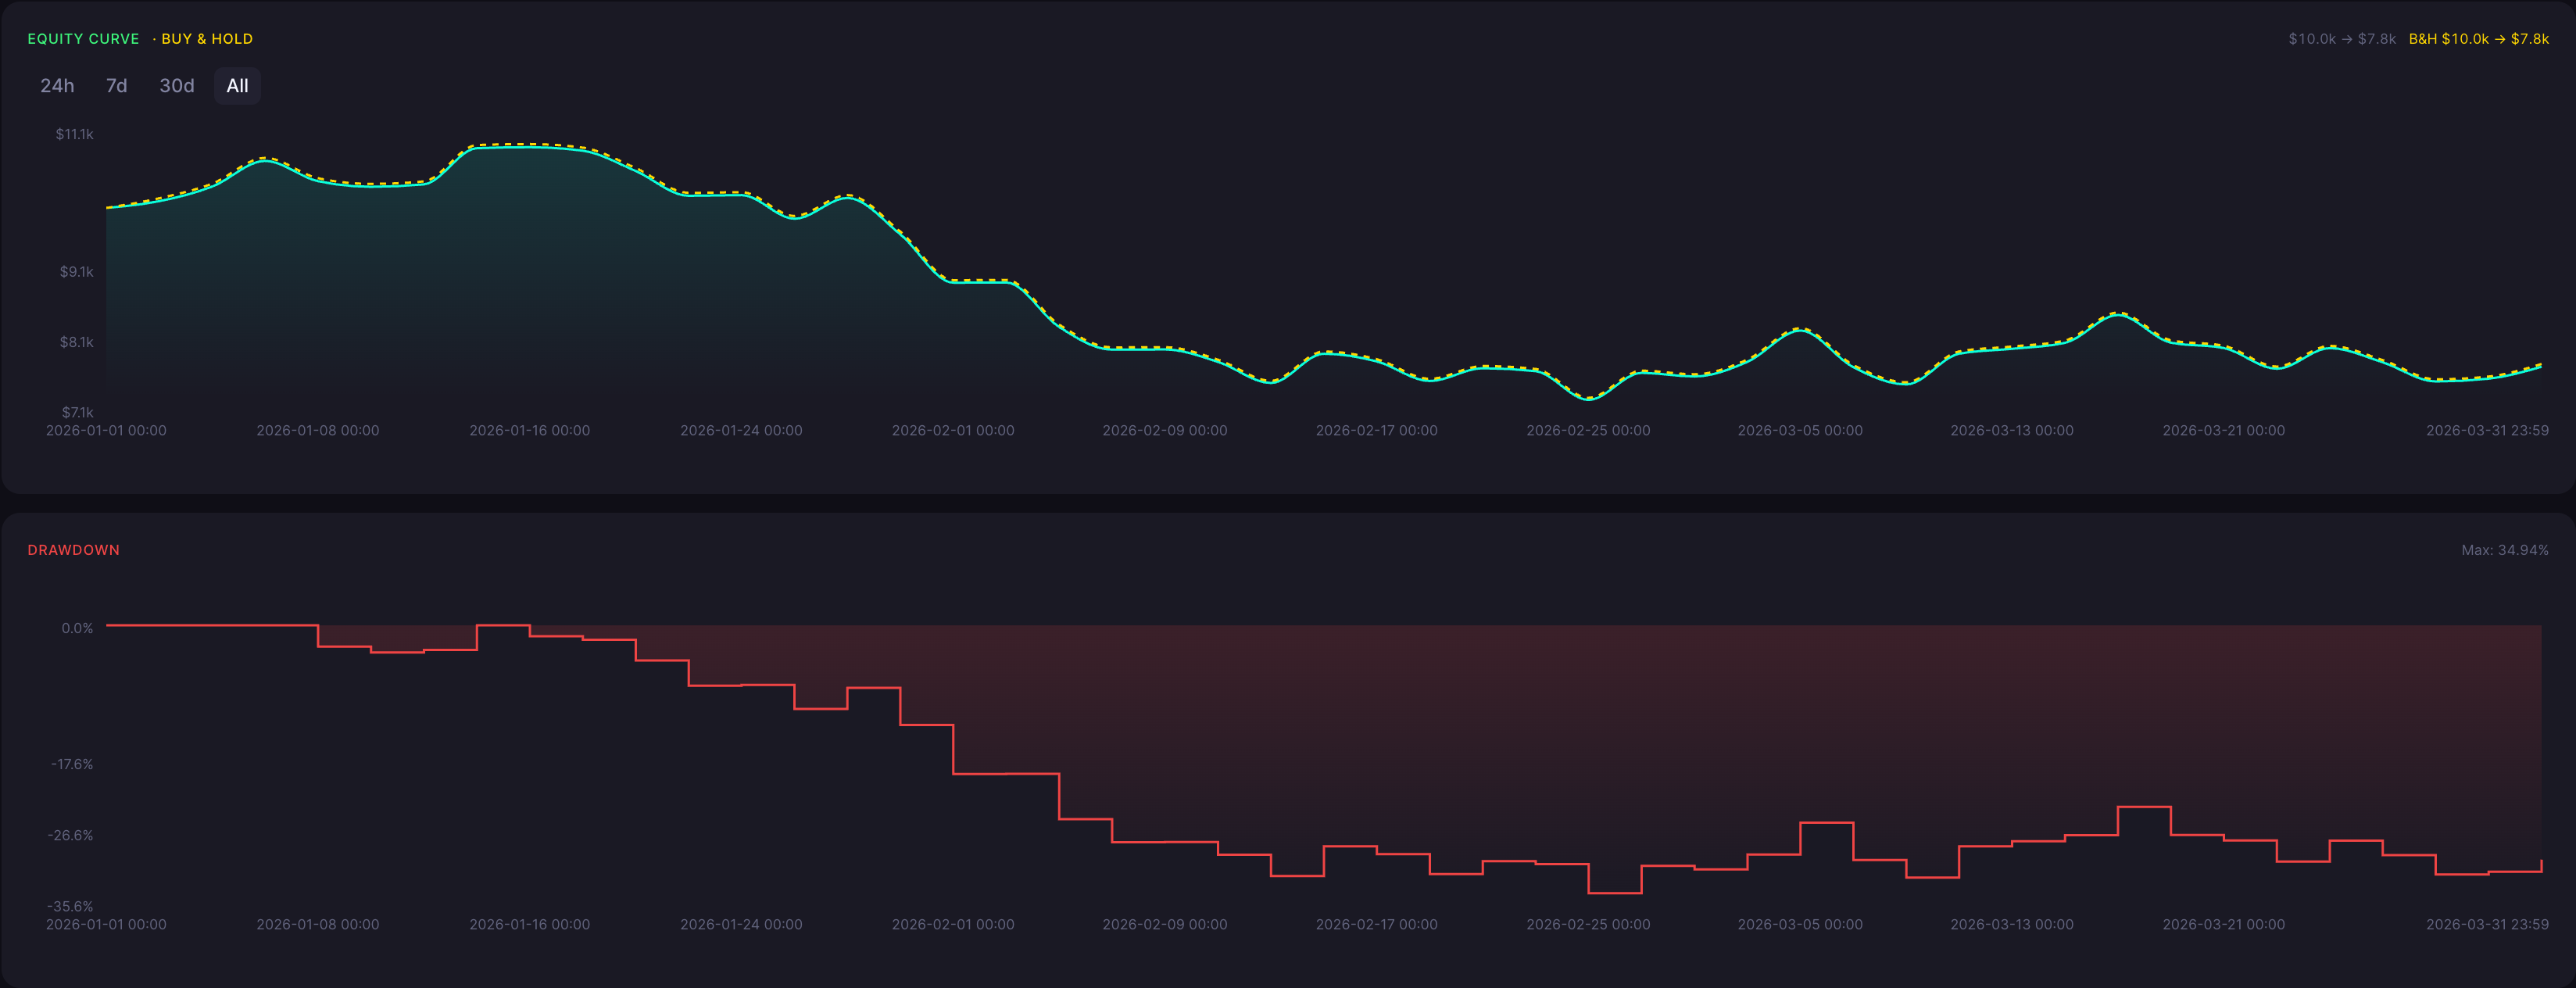Viewport: 2576px width, 988px height.
Task: Click the BUY & HOLD legend label
Action: click(207, 39)
